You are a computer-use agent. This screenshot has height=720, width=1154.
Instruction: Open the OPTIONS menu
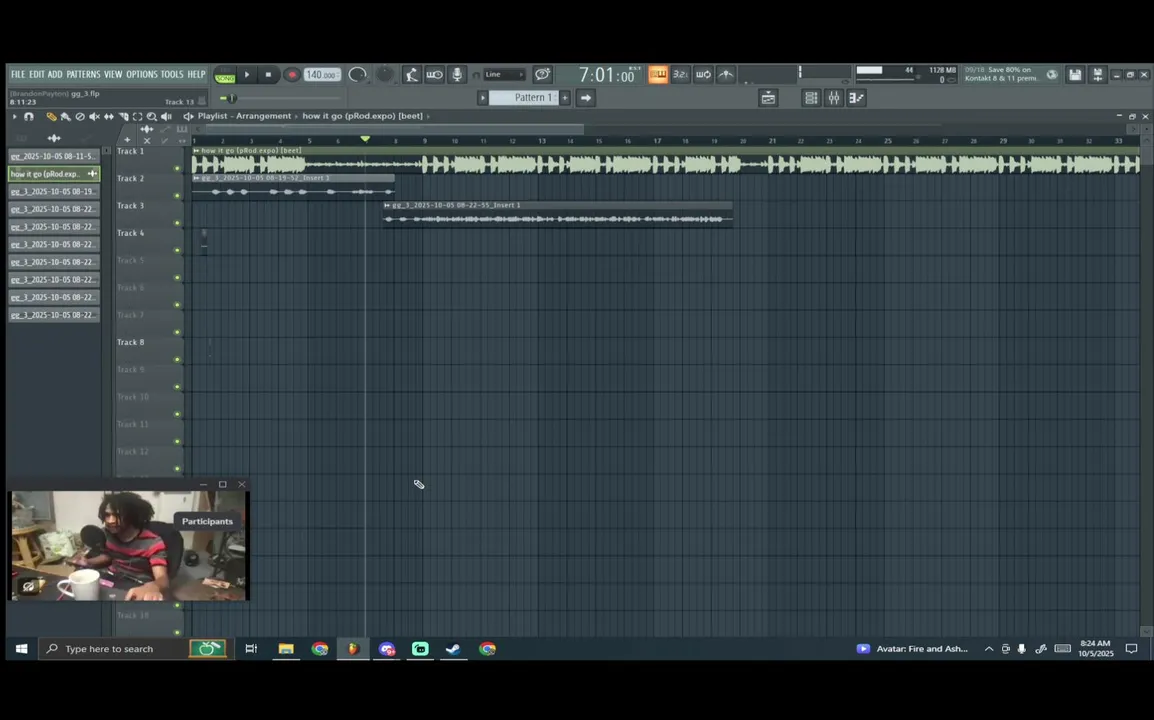pyautogui.click(x=141, y=74)
